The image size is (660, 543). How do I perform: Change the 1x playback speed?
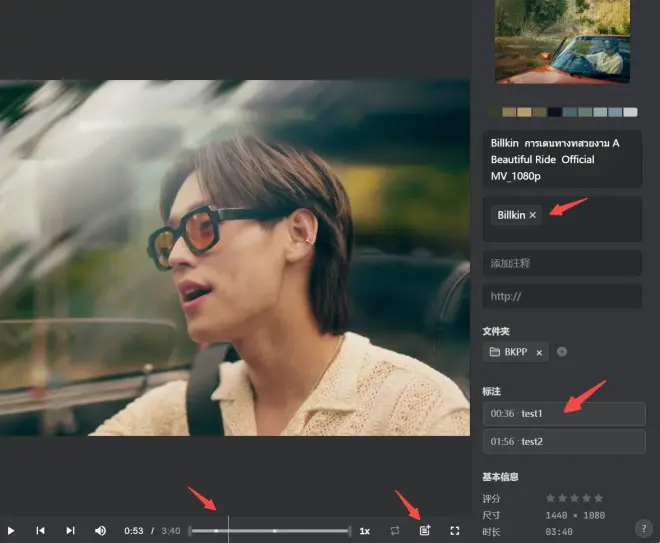point(365,531)
